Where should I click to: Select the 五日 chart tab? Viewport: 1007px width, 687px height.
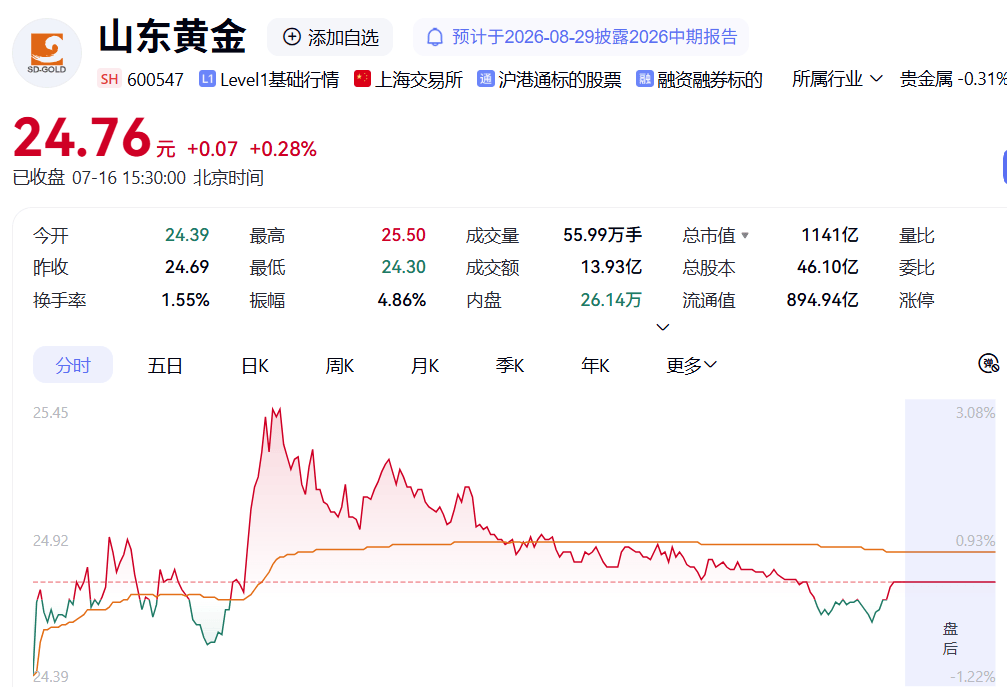pos(165,365)
